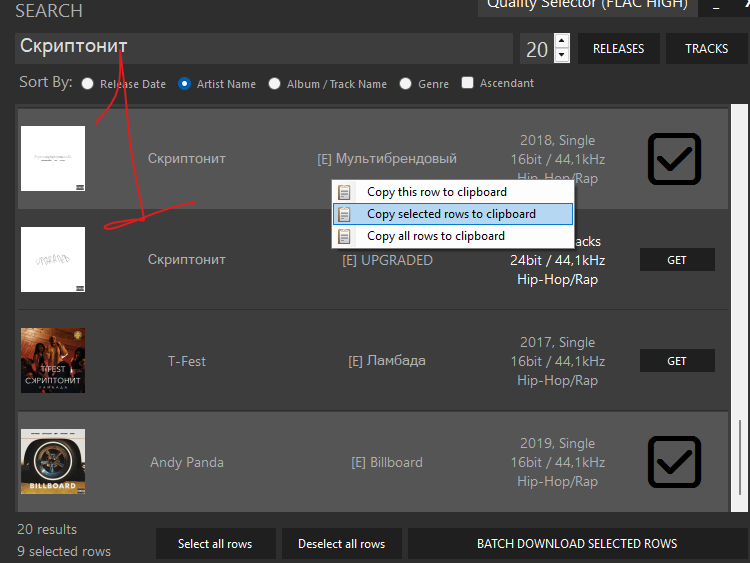Screen dimensions: 750x563
Task: Click GET button for the Ламбада single
Action: tap(677, 360)
